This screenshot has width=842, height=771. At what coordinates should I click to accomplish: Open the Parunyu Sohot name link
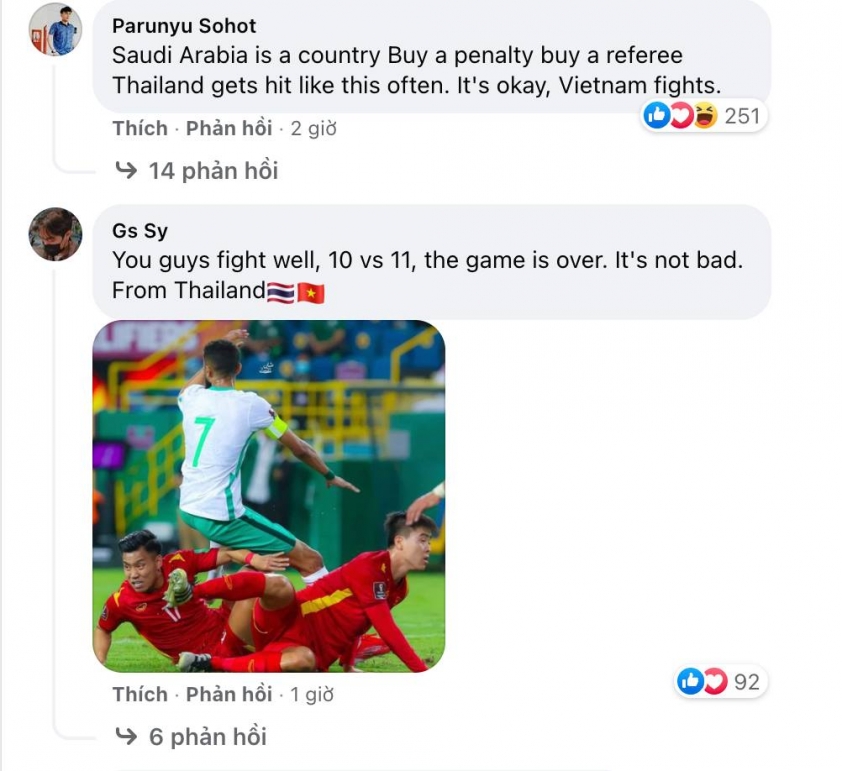click(x=184, y=26)
